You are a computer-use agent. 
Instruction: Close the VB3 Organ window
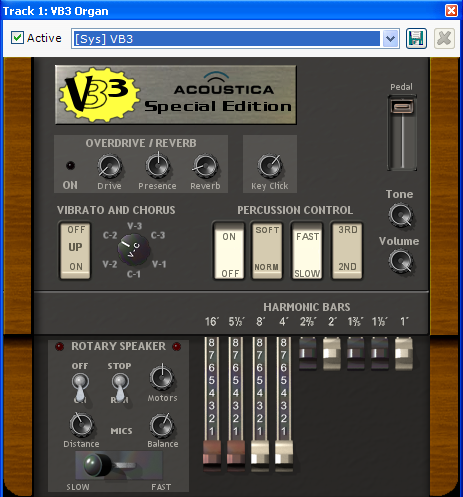(x=451, y=10)
